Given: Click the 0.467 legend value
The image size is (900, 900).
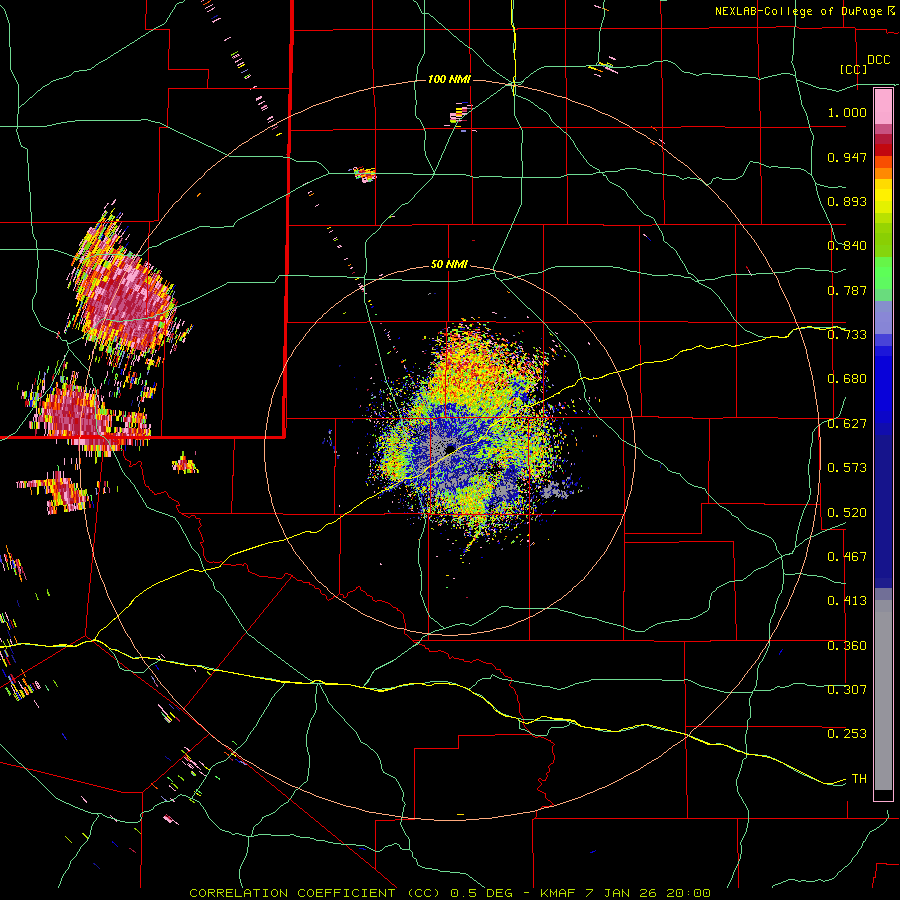Looking at the screenshot, I should coord(847,557).
